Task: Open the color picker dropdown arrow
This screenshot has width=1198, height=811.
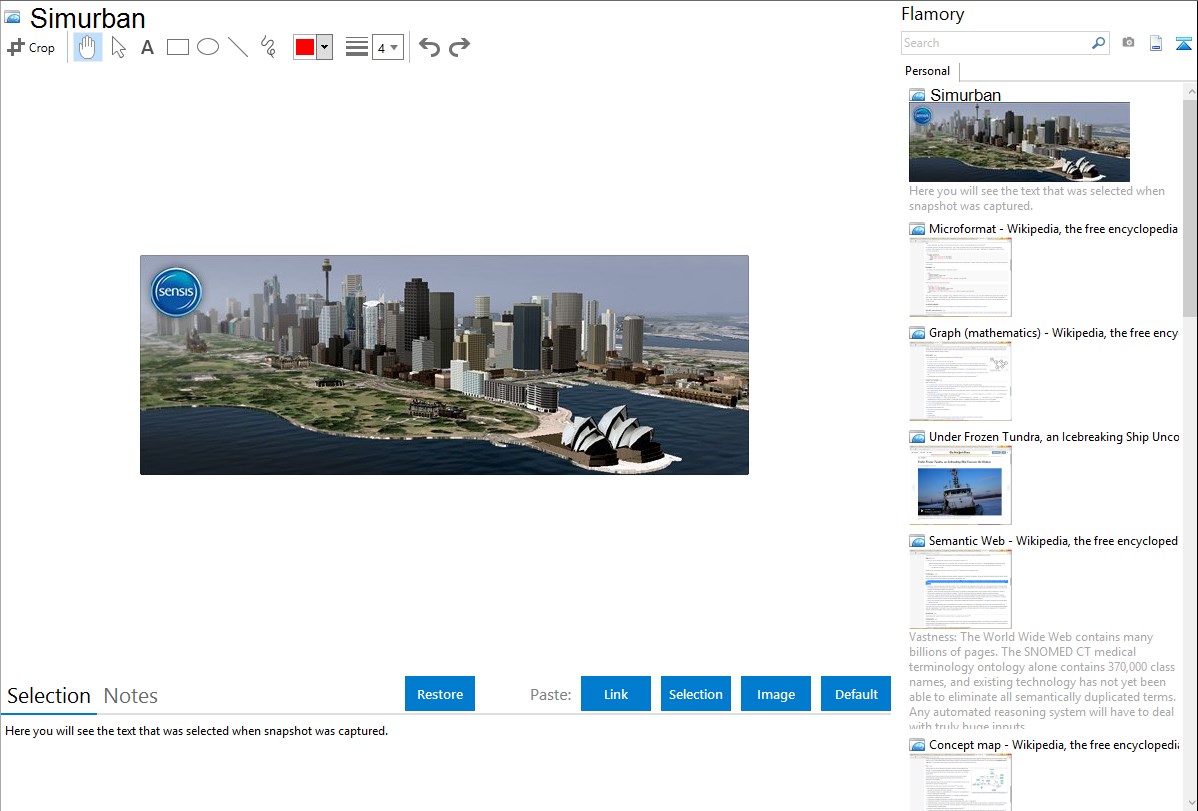Action: point(324,47)
